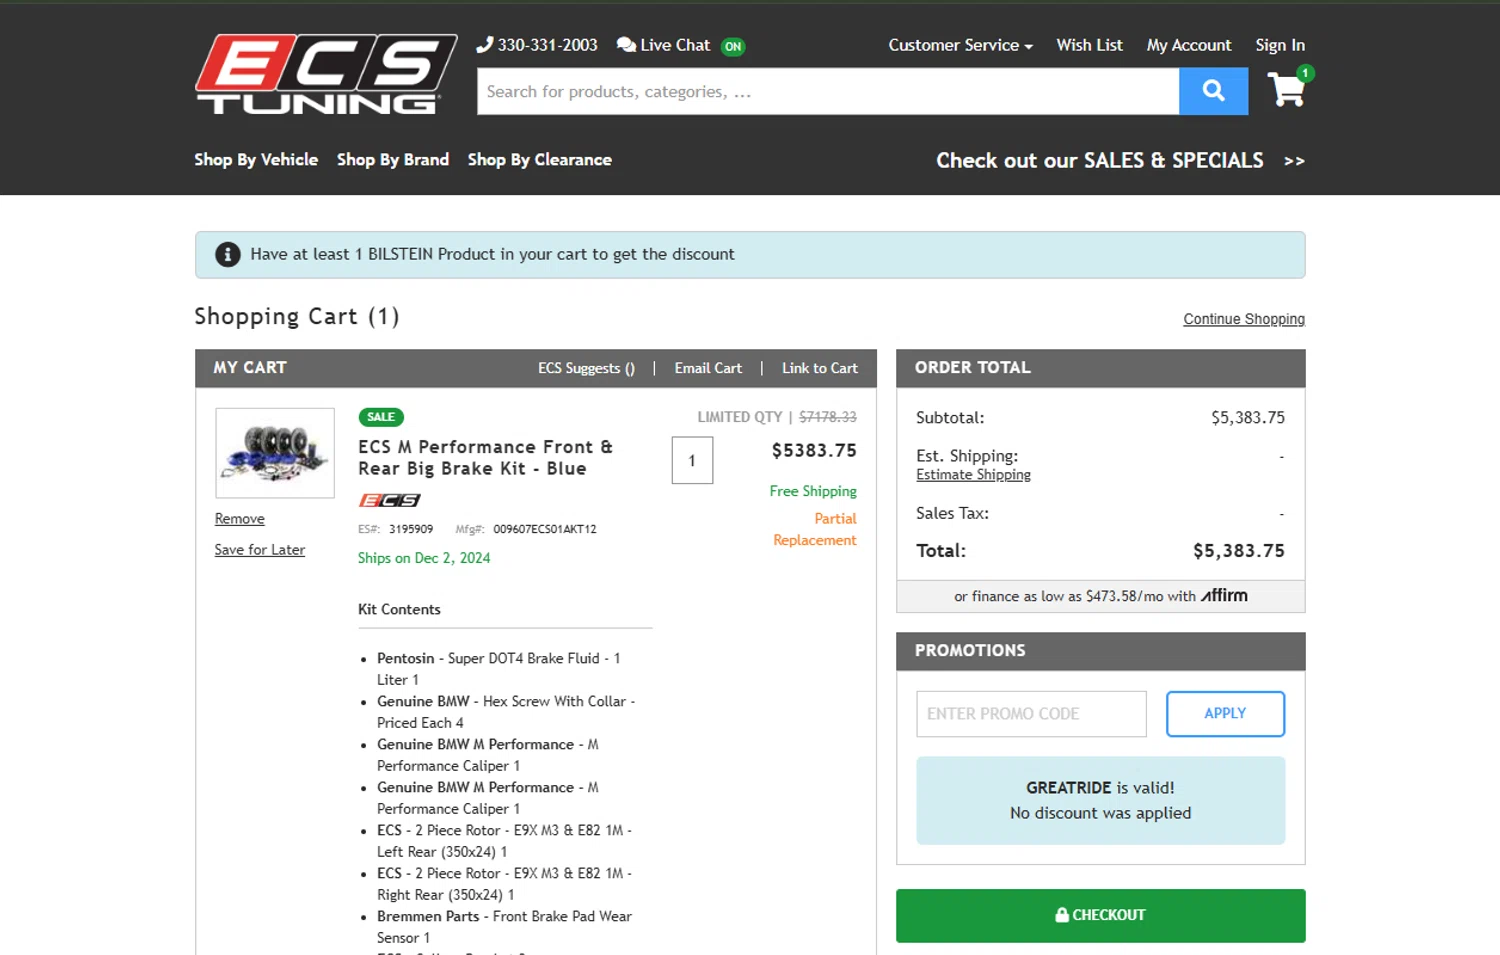Image resolution: width=1500 pixels, height=955 pixels.
Task: Click the $5383.75 item price
Action: click(x=814, y=451)
